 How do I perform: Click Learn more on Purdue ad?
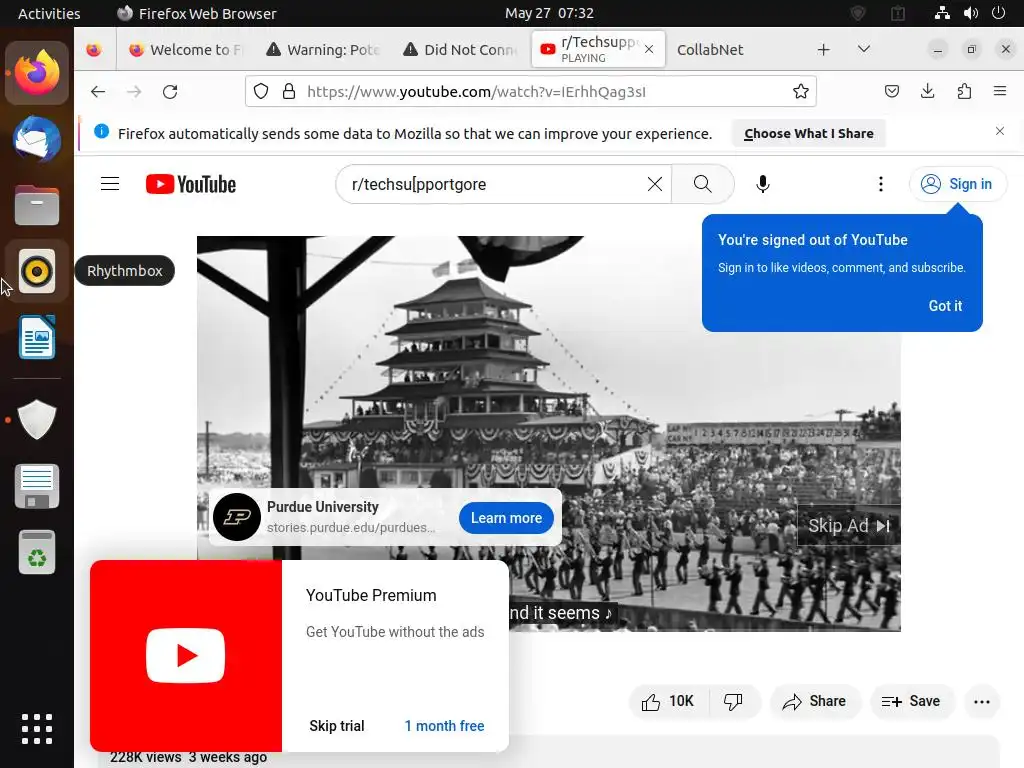click(506, 518)
